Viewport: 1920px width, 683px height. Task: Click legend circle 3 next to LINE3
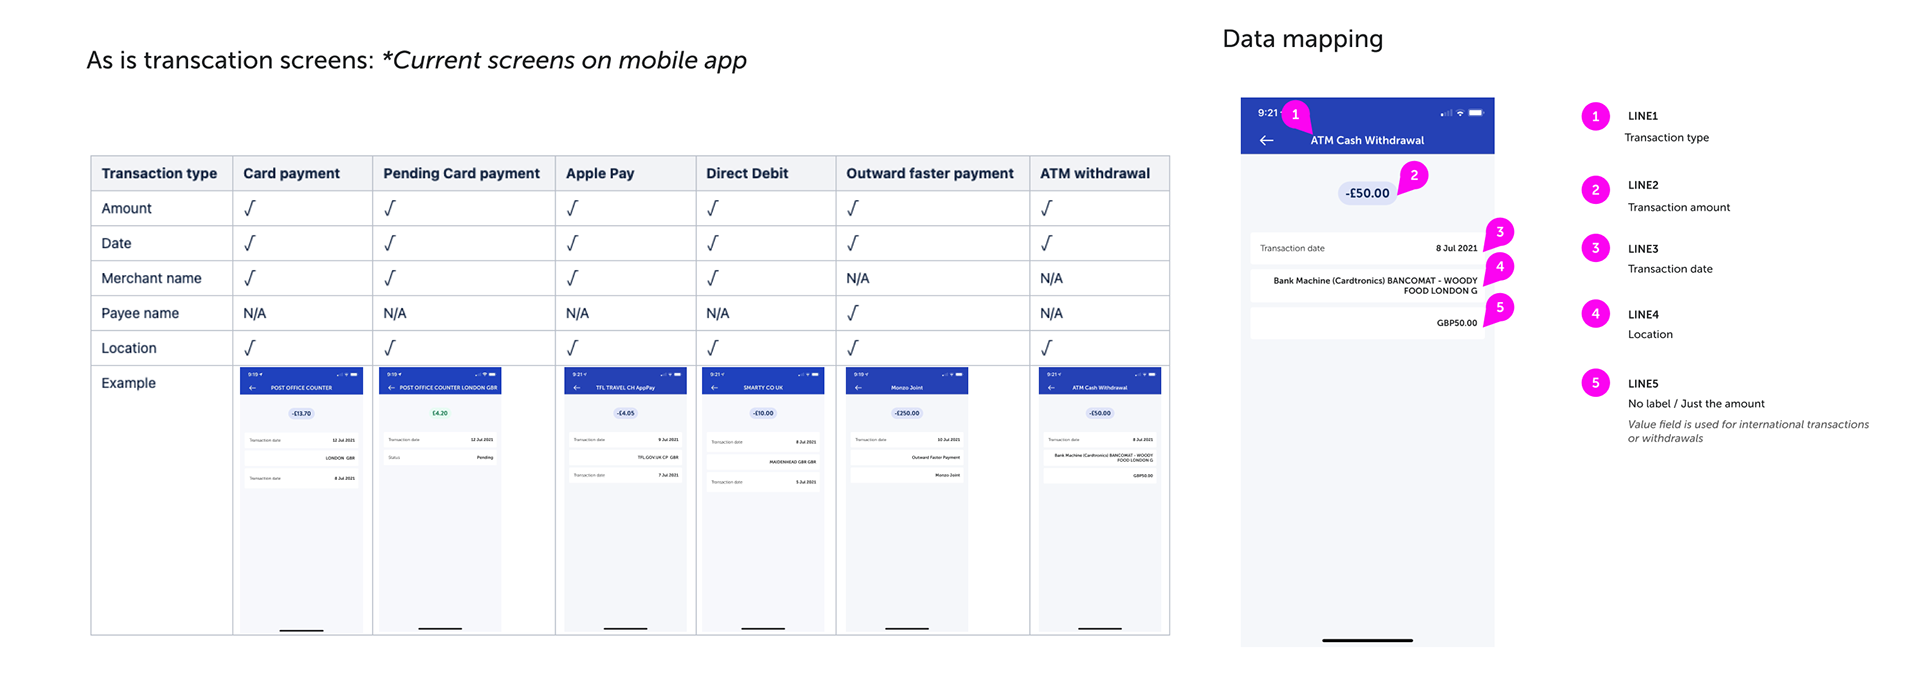1595,248
